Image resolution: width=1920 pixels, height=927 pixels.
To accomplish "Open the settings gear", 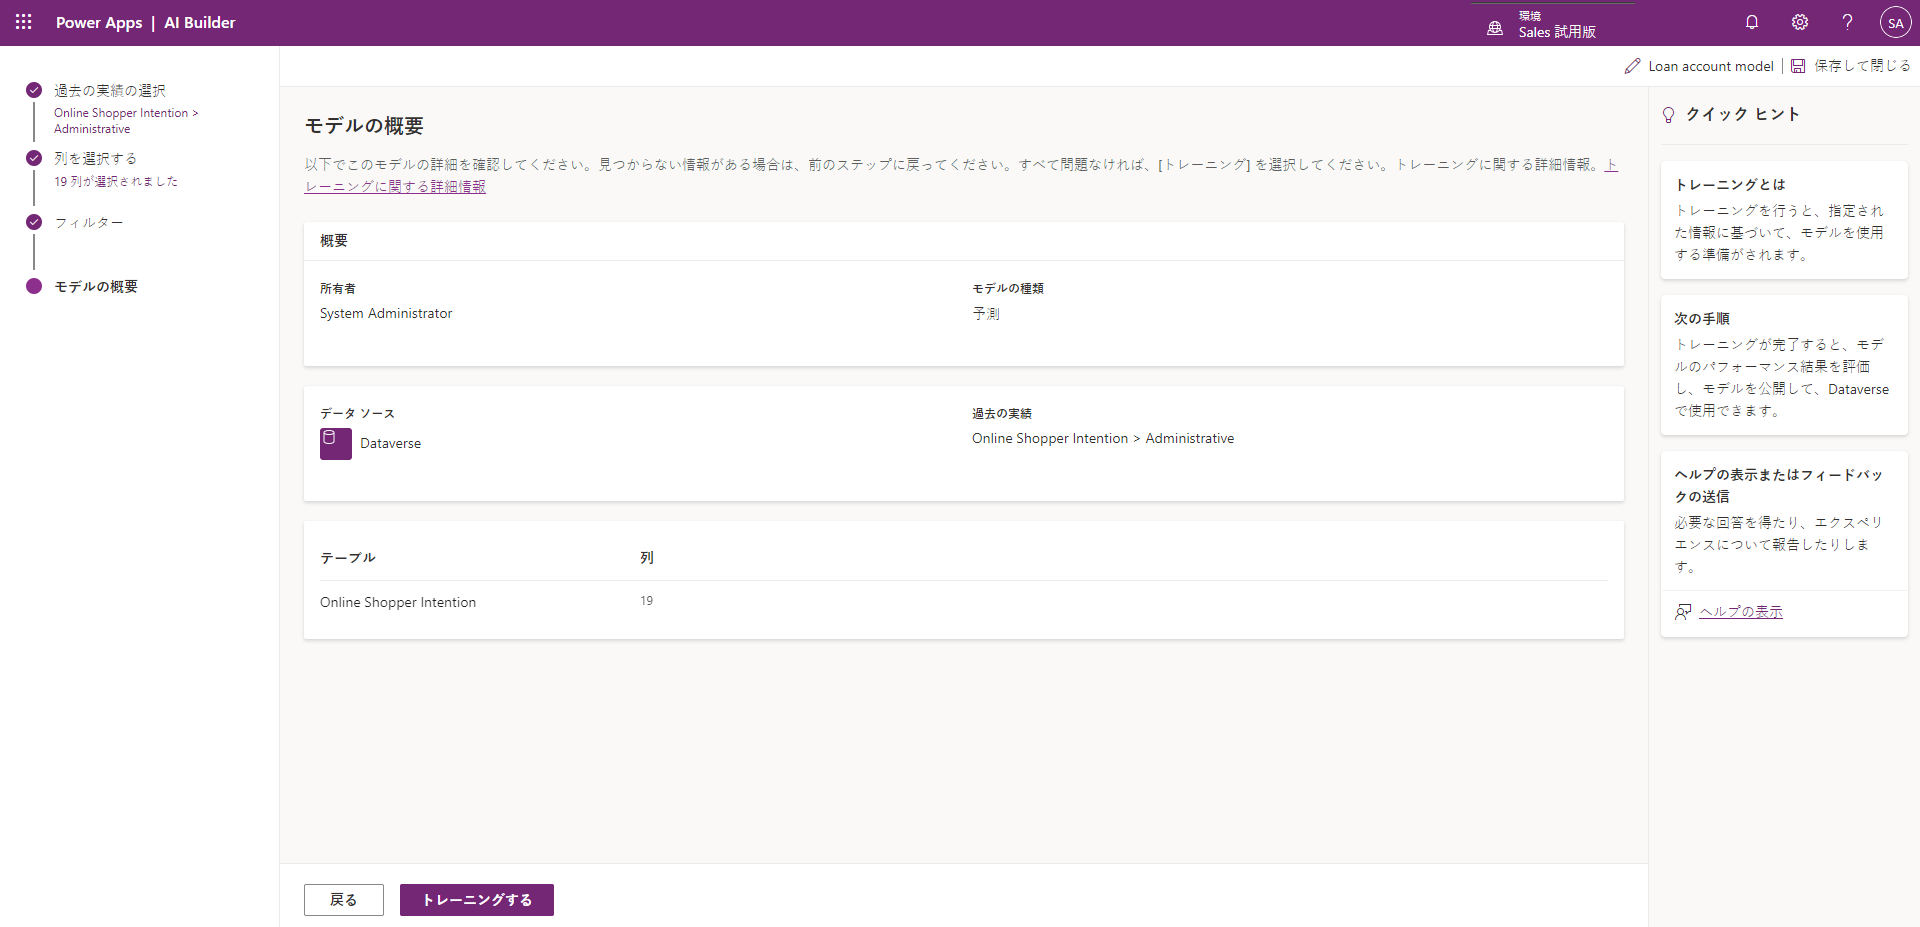I will click(1800, 22).
